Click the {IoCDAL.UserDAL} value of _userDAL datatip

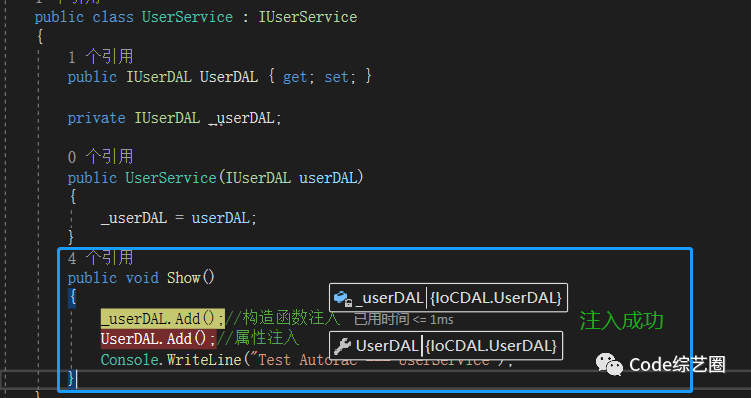click(x=496, y=298)
